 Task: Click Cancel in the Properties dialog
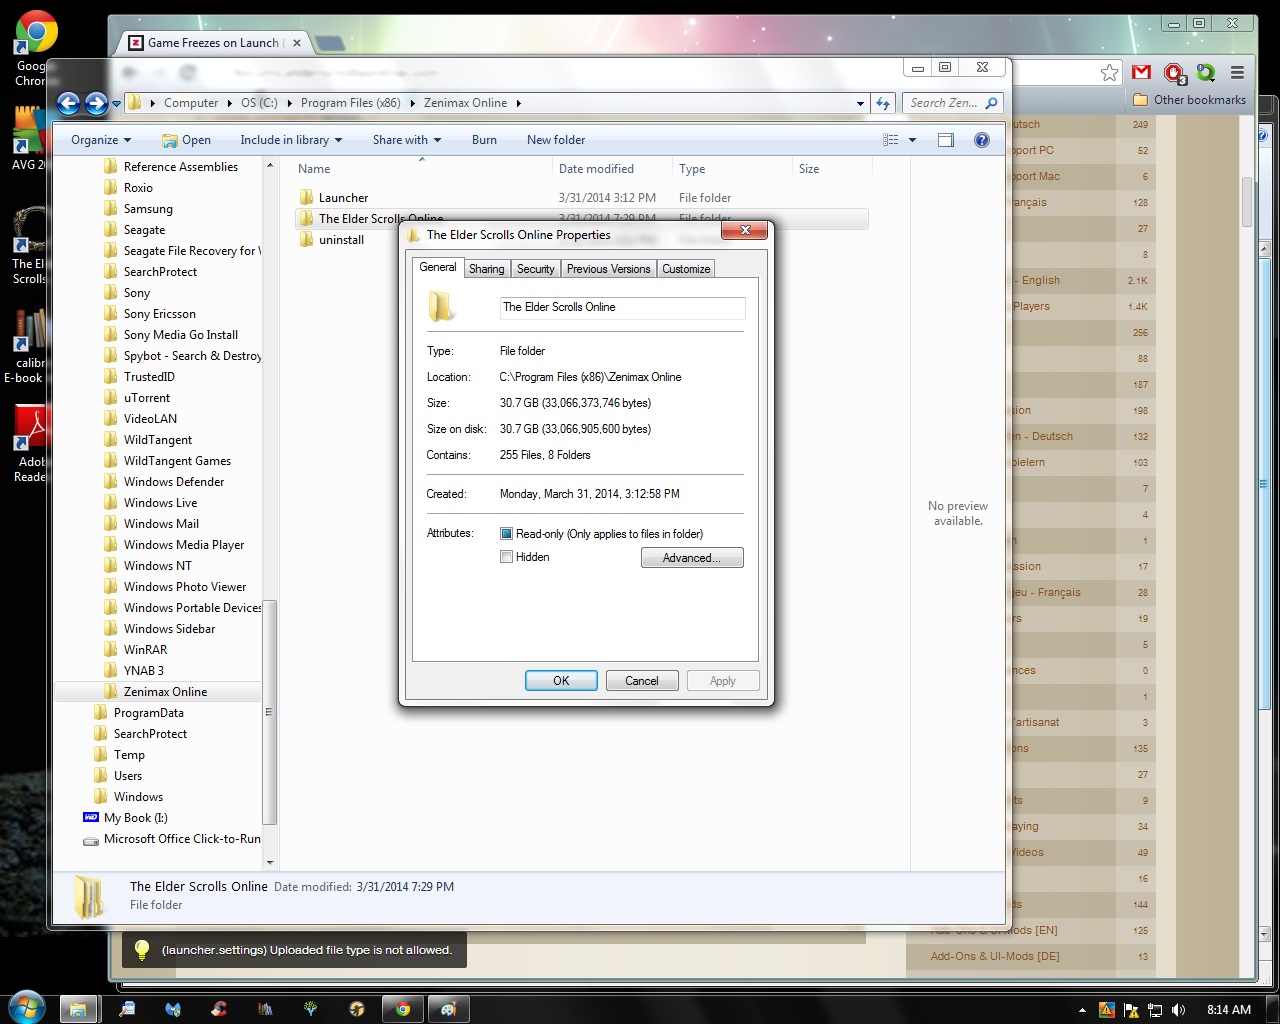pyautogui.click(x=642, y=681)
